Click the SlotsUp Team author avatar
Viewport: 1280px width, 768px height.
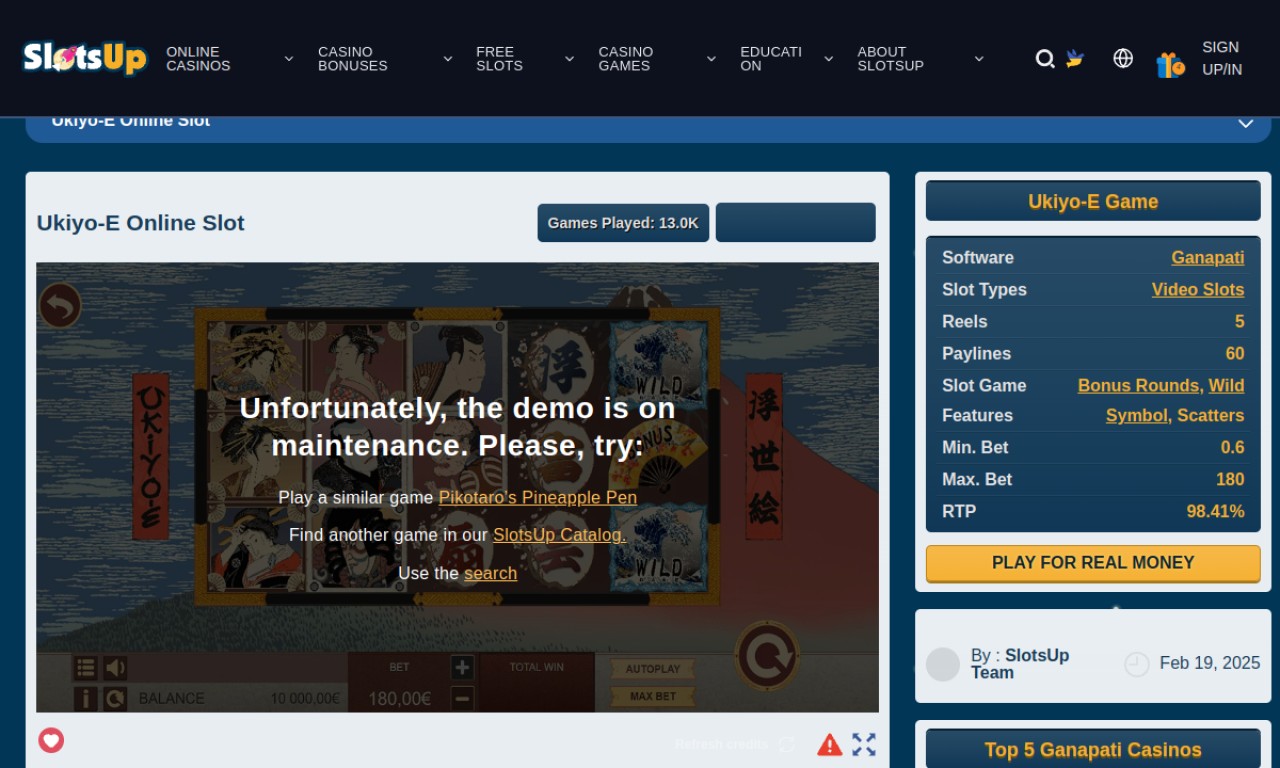(x=943, y=664)
